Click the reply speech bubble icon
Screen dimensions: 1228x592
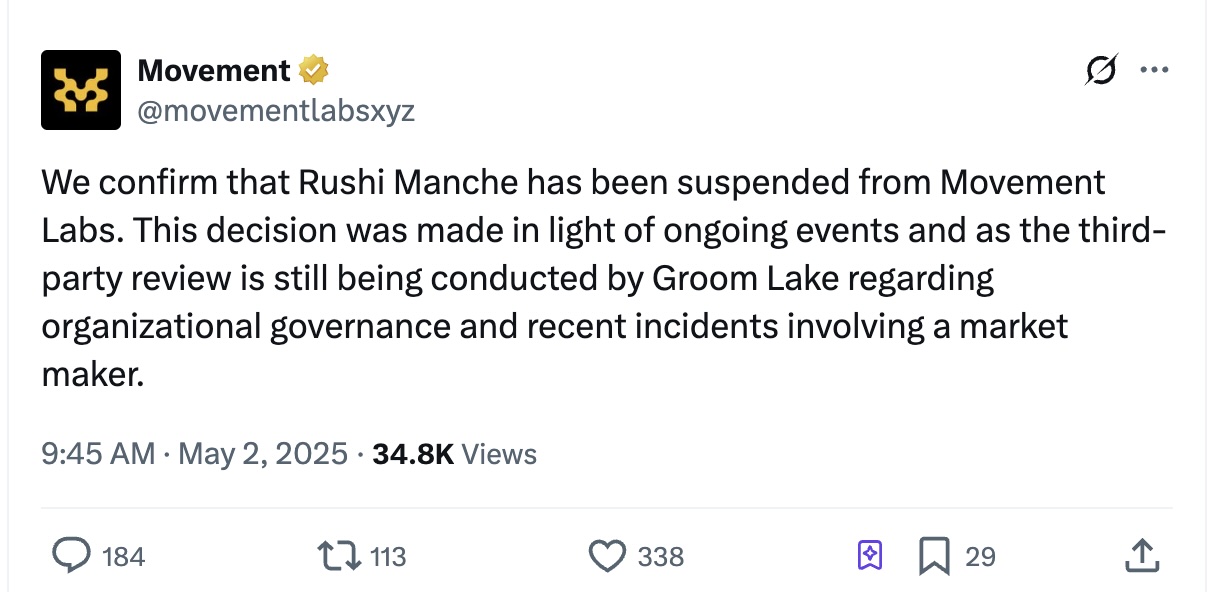coord(72,555)
